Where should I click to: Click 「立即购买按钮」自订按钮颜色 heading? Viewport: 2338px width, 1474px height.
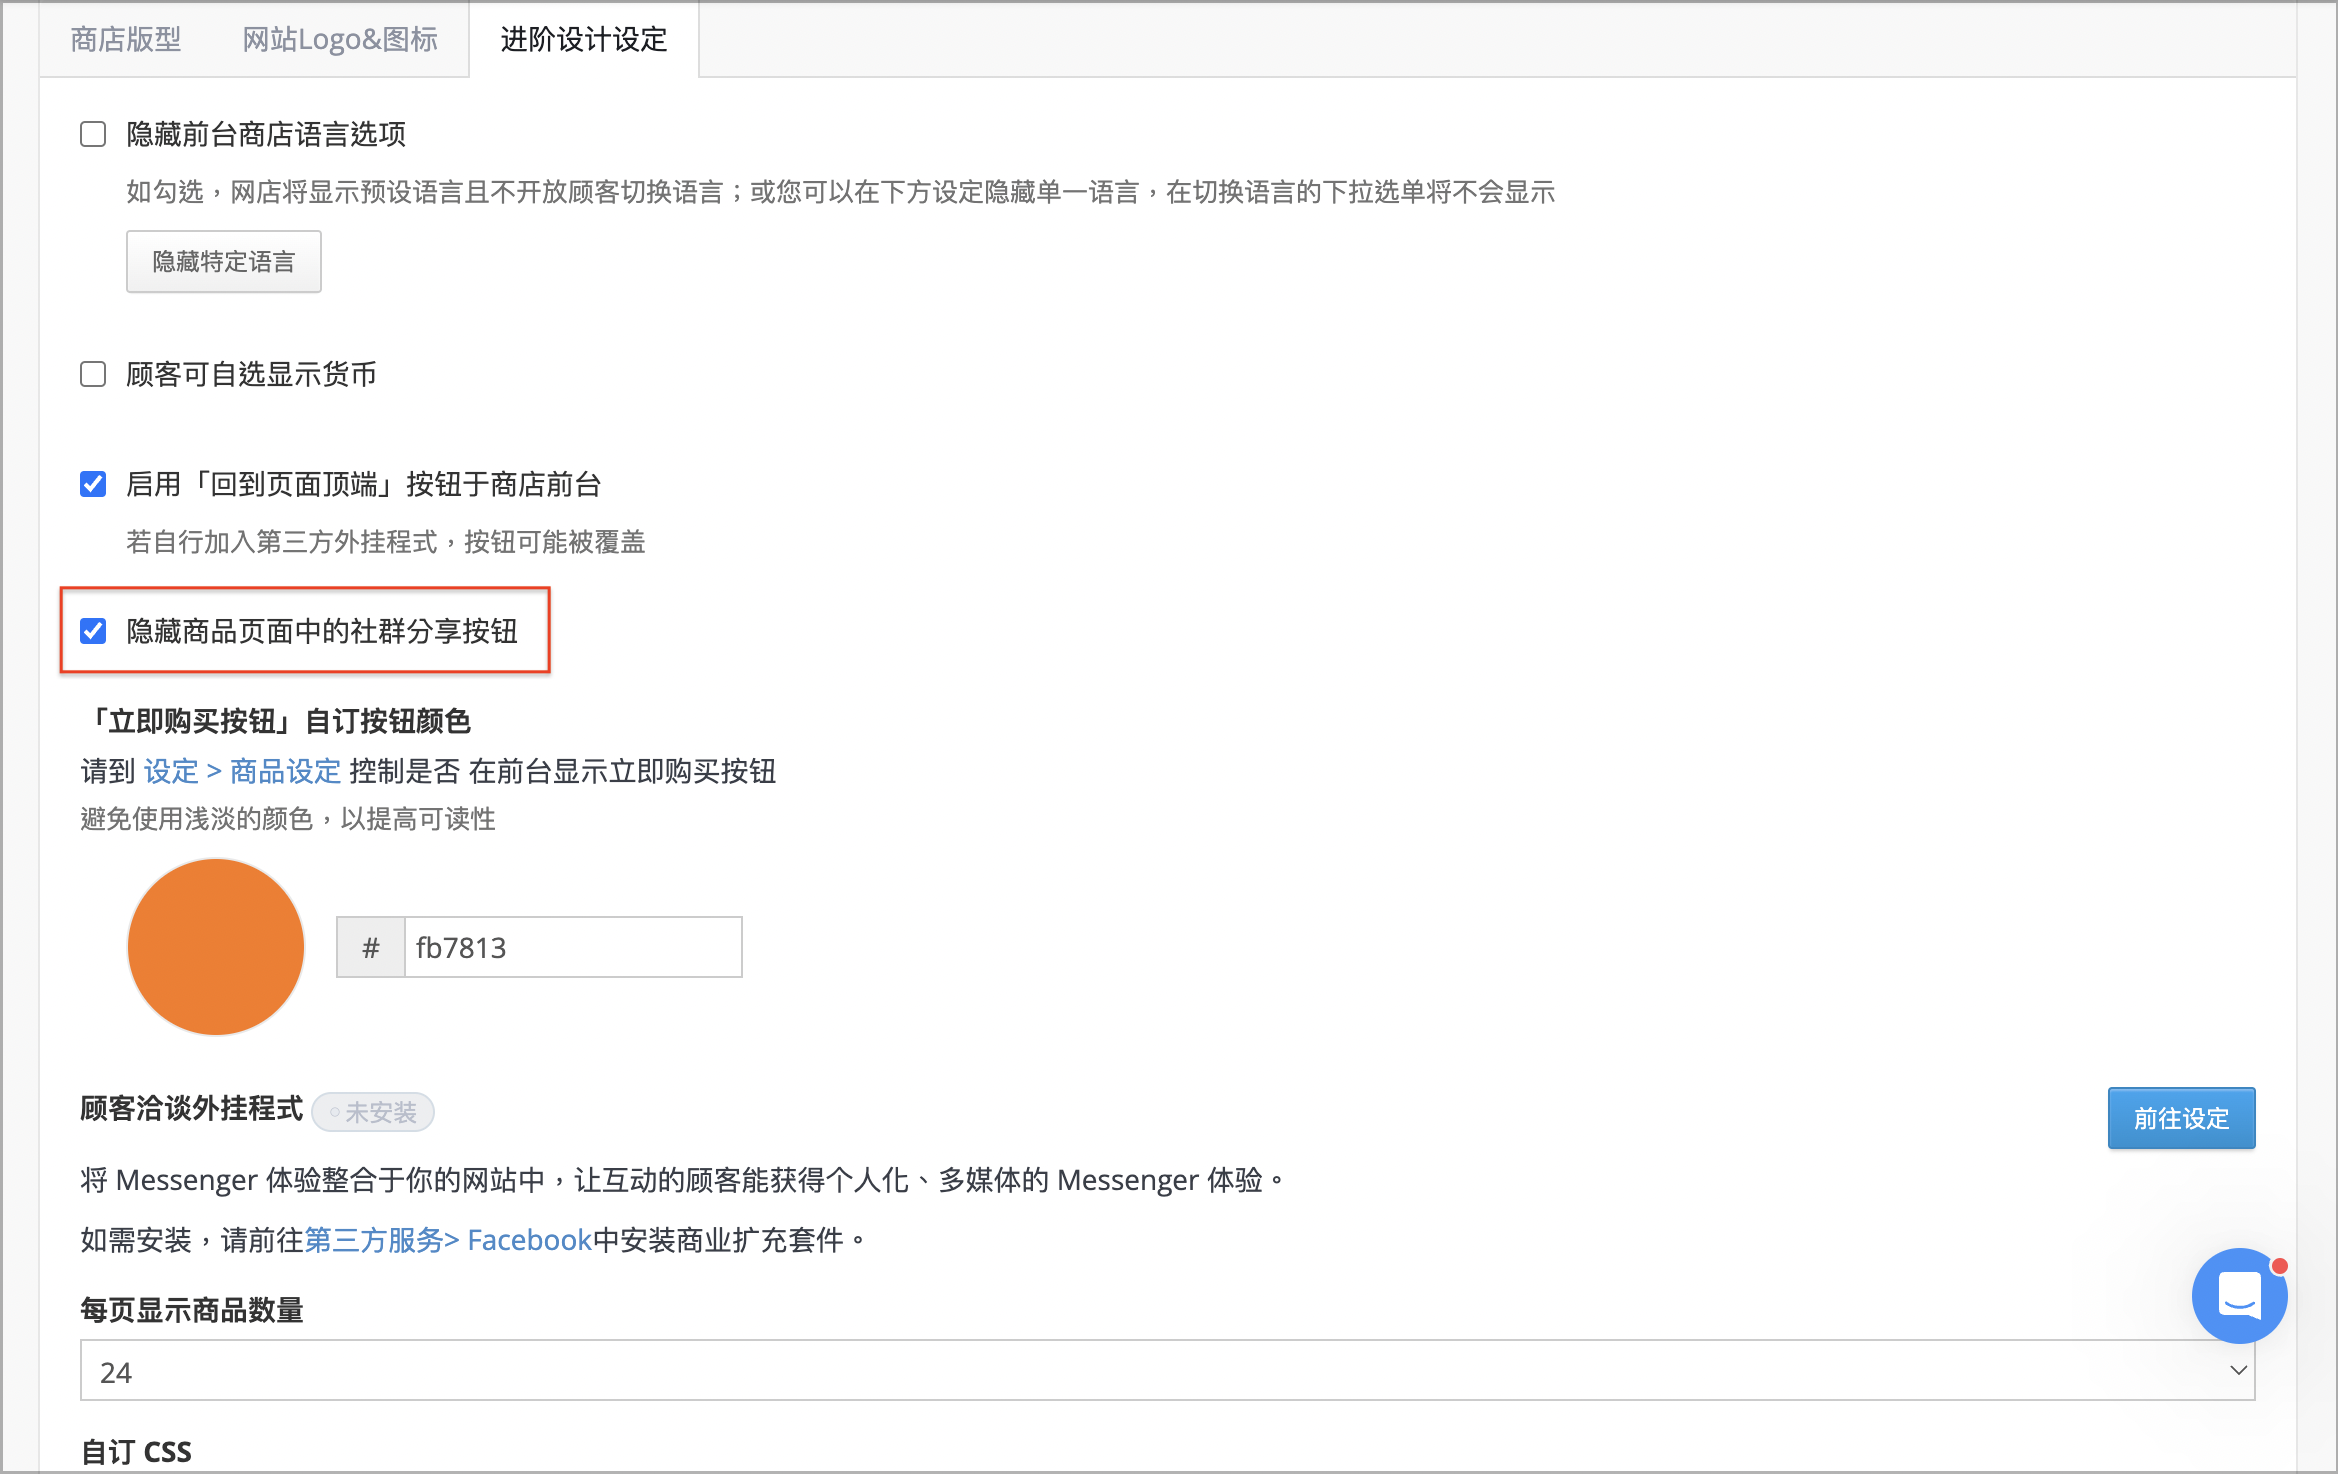(x=276, y=721)
